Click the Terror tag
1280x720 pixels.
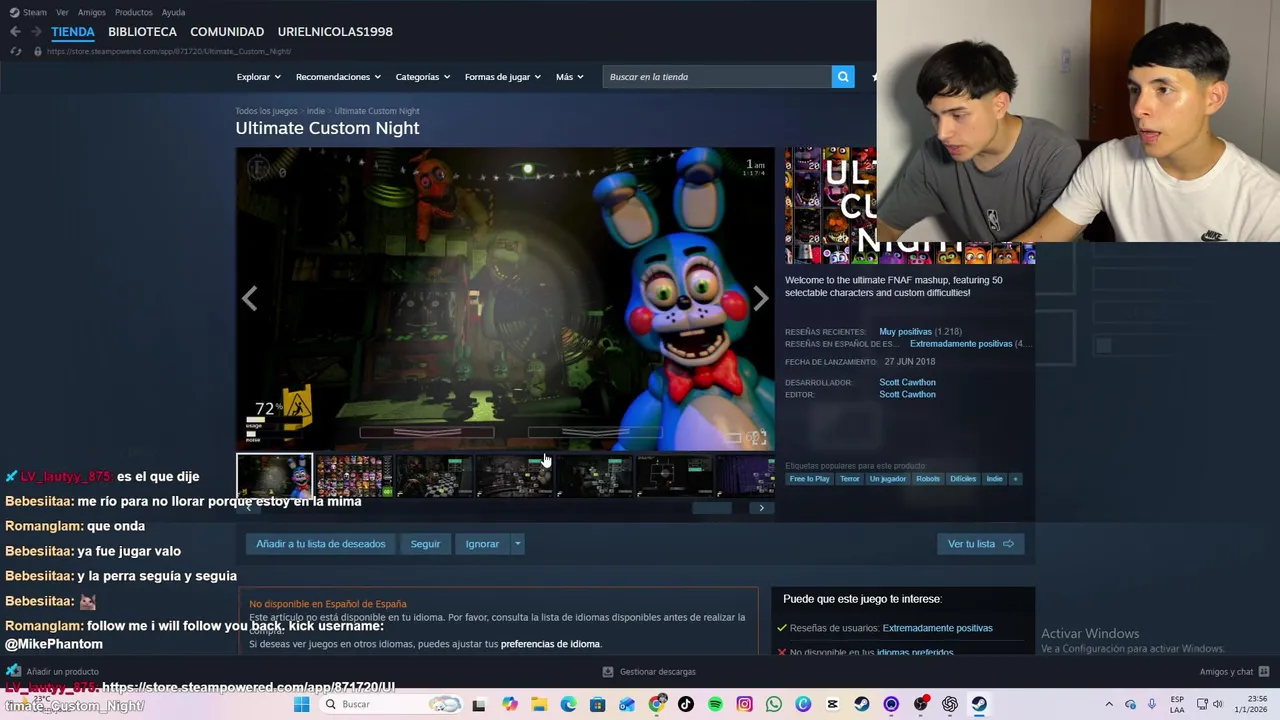pyautogui.click(x=849, y=479)
